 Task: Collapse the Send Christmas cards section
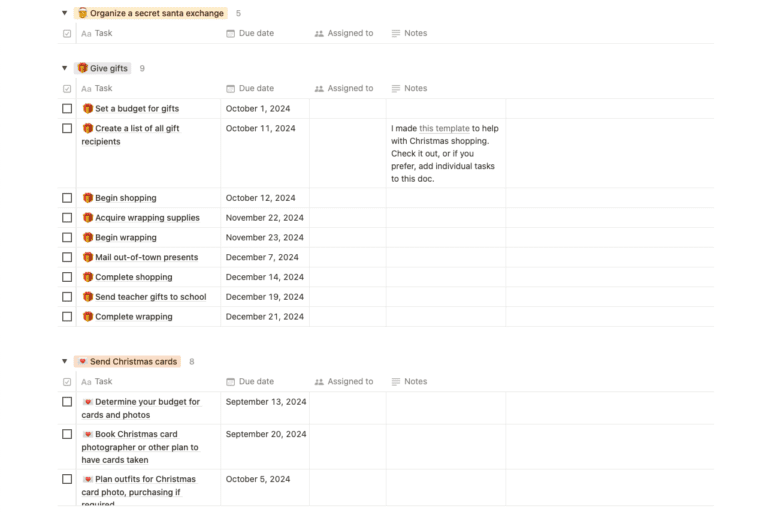[65, 361]
